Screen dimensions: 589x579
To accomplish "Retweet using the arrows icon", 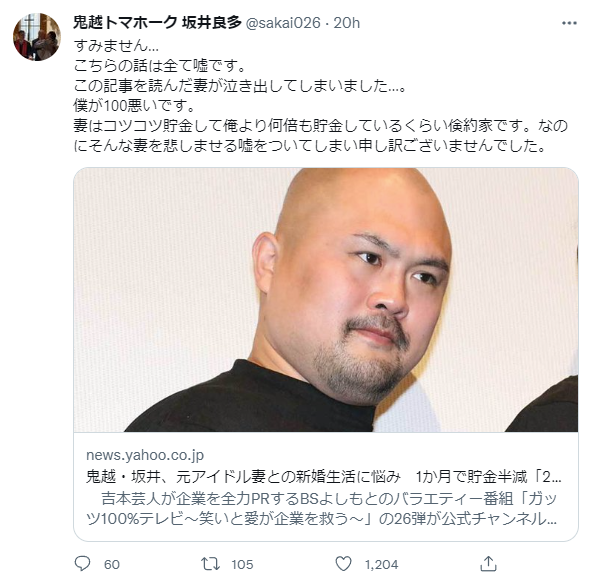I will (210, 564).
